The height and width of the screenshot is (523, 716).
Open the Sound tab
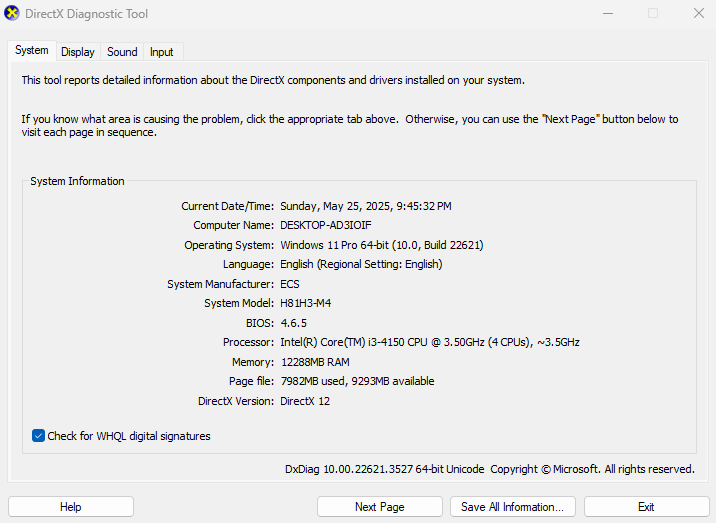tap(122, 52)
